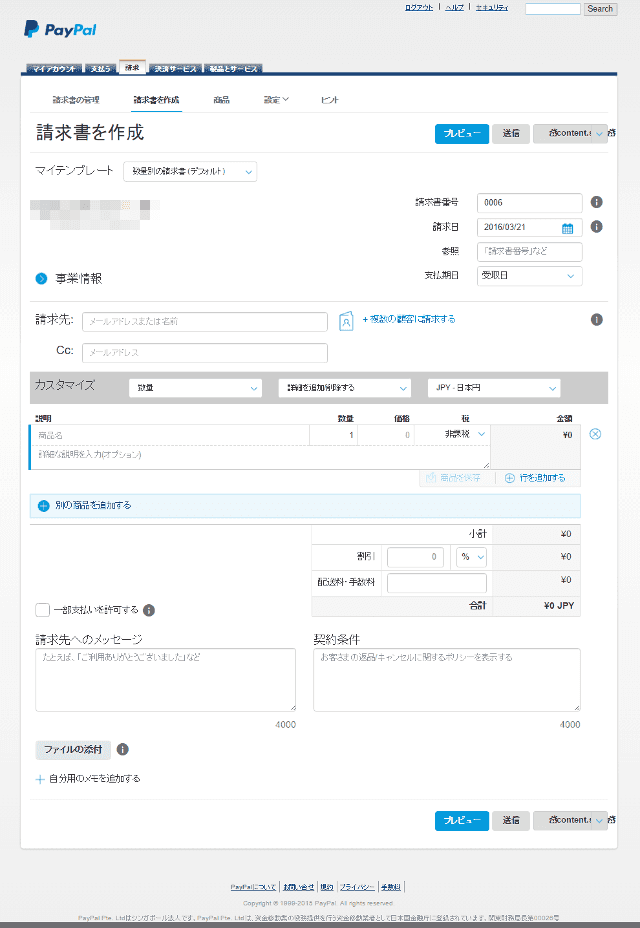The height and width of the screenshot is (928, 640).
Task: Click info icon next to ファイルの添付
Action: point(123,749)
